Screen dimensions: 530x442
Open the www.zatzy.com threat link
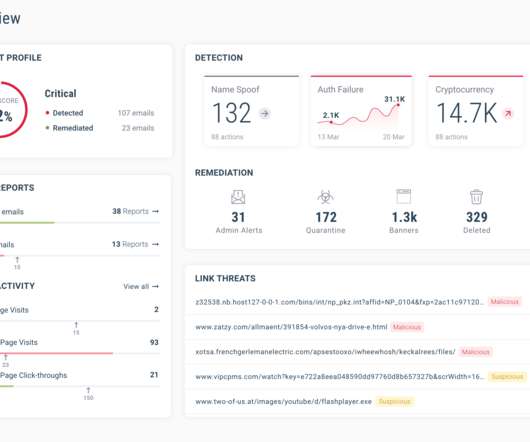291,327
